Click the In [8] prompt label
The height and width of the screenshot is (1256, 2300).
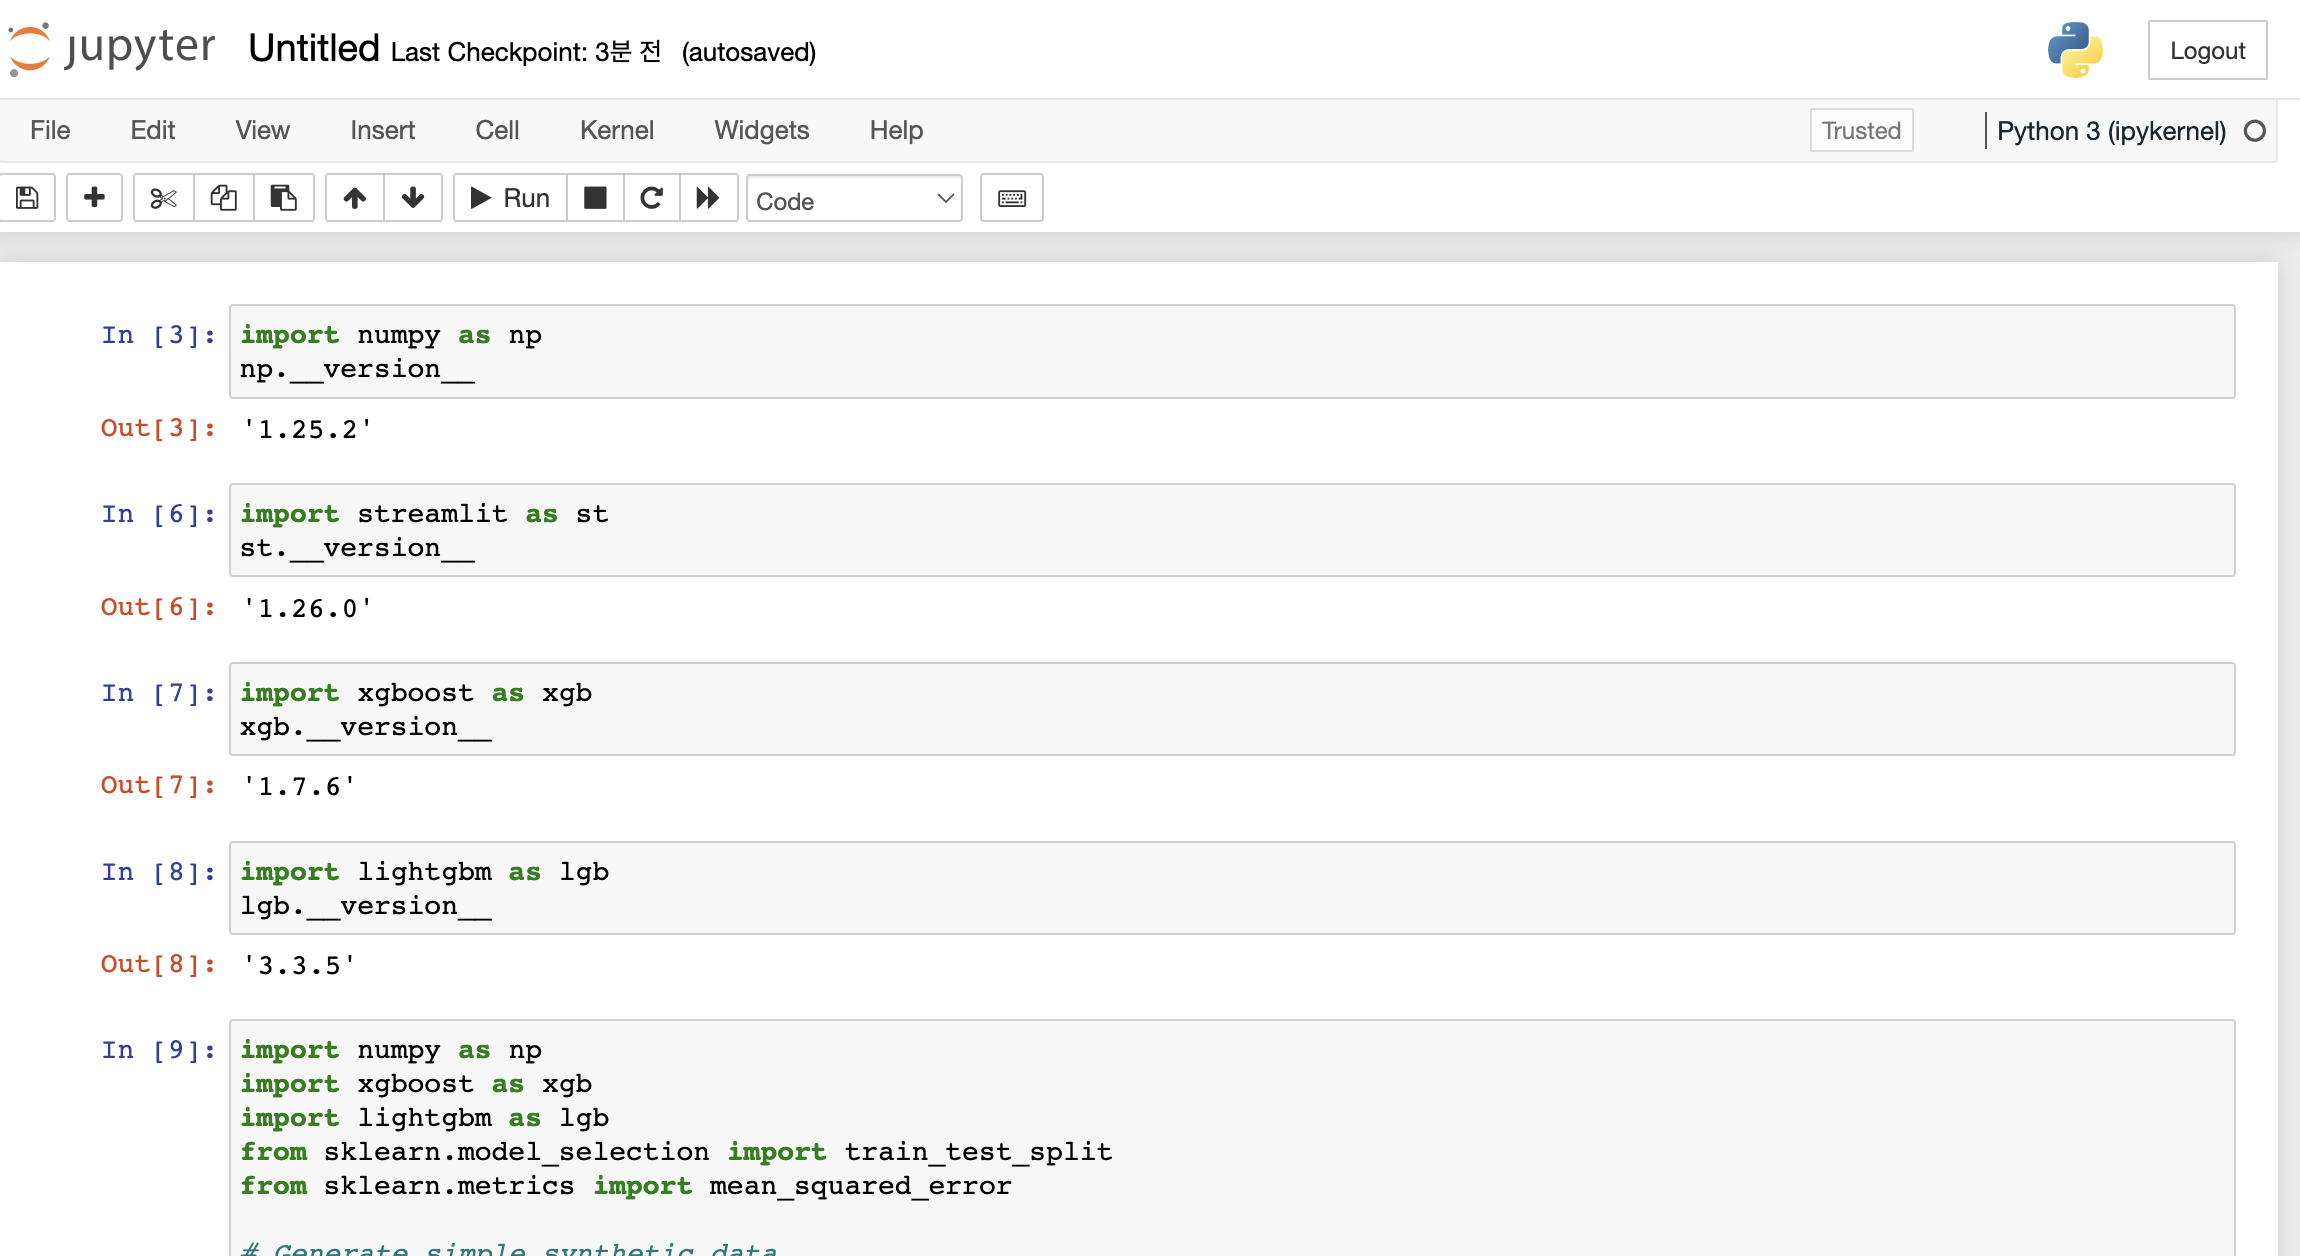(x=159, y=872)
